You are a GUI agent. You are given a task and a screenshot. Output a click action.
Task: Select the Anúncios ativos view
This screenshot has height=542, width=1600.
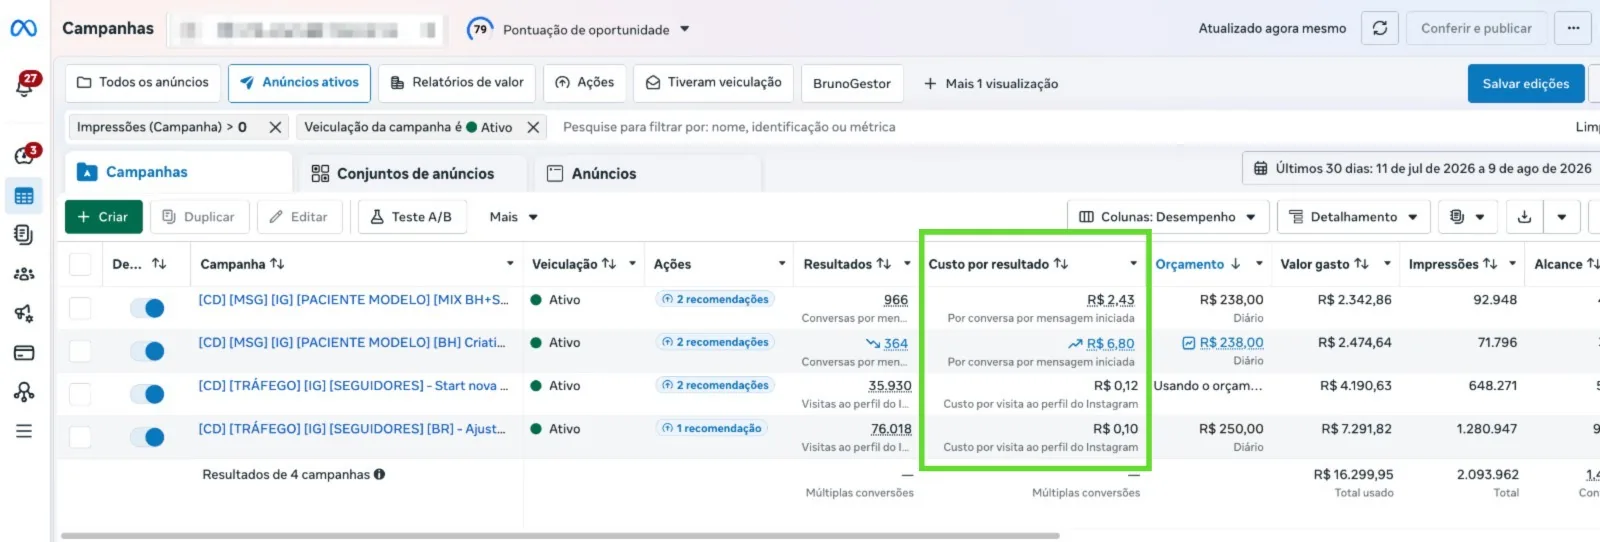coord(299,83)
